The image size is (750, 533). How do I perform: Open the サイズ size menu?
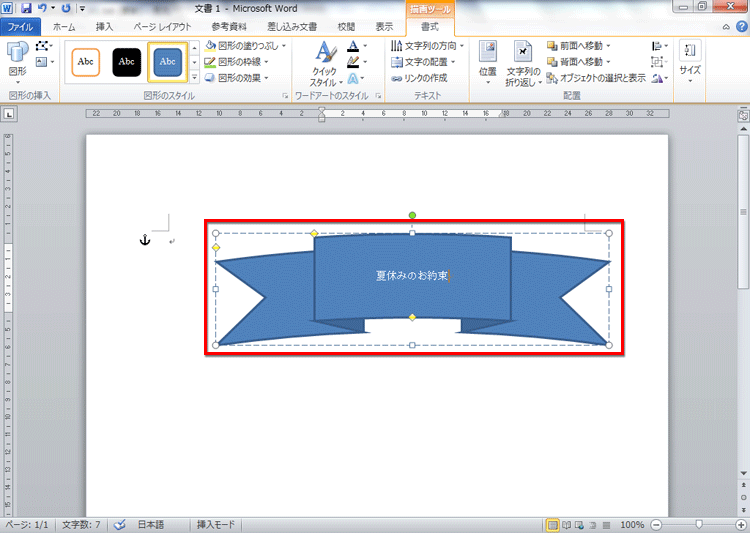coord(690,62)
